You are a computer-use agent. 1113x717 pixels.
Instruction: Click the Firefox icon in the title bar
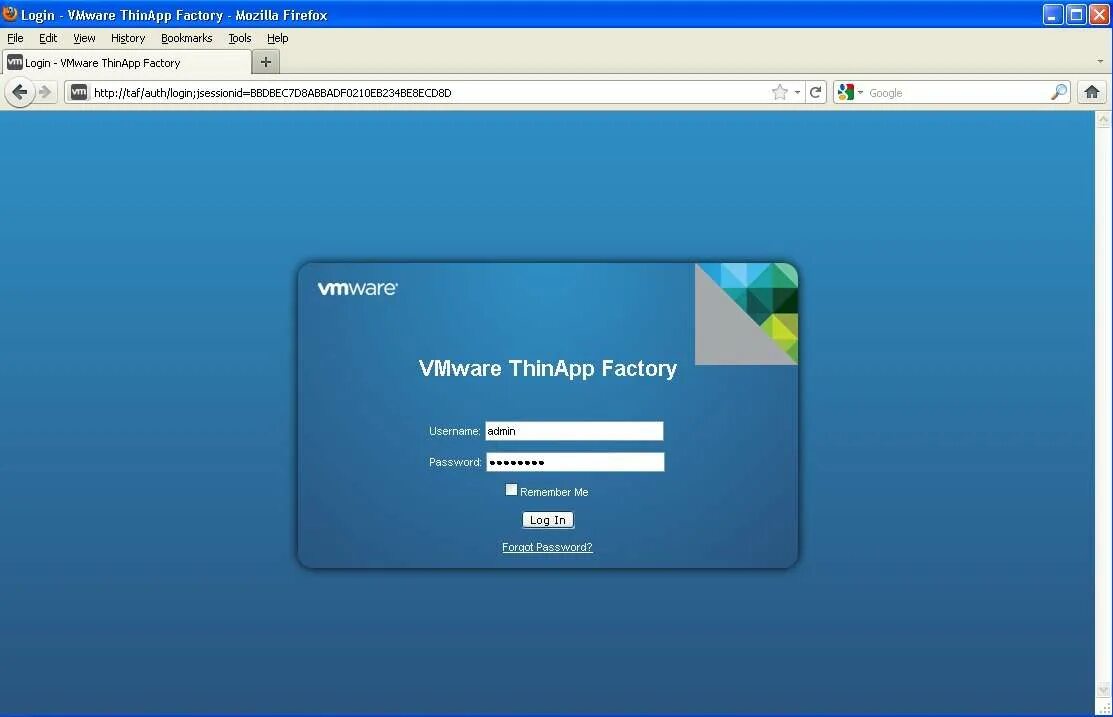pyautogui.click(x=8, y=14)
